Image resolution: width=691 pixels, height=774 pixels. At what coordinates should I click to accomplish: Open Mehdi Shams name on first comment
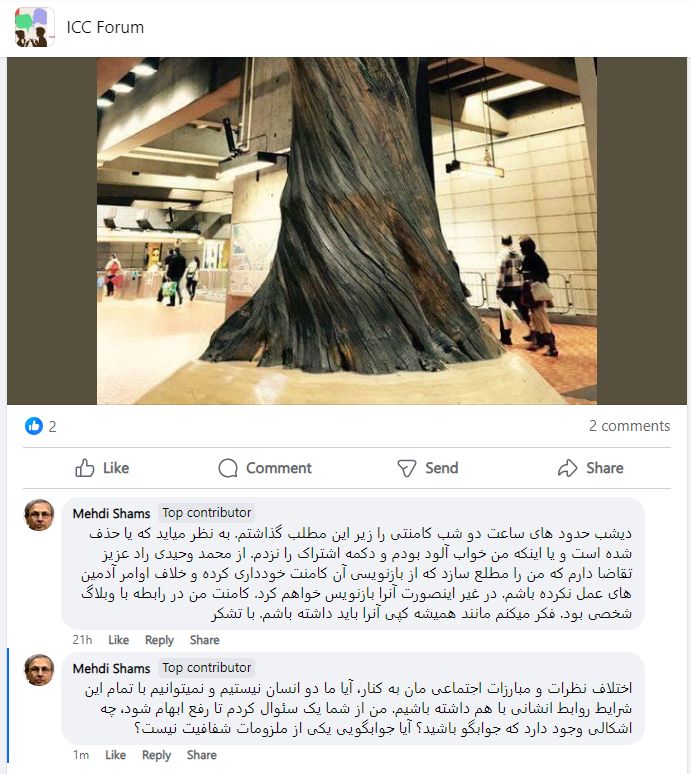112,514
